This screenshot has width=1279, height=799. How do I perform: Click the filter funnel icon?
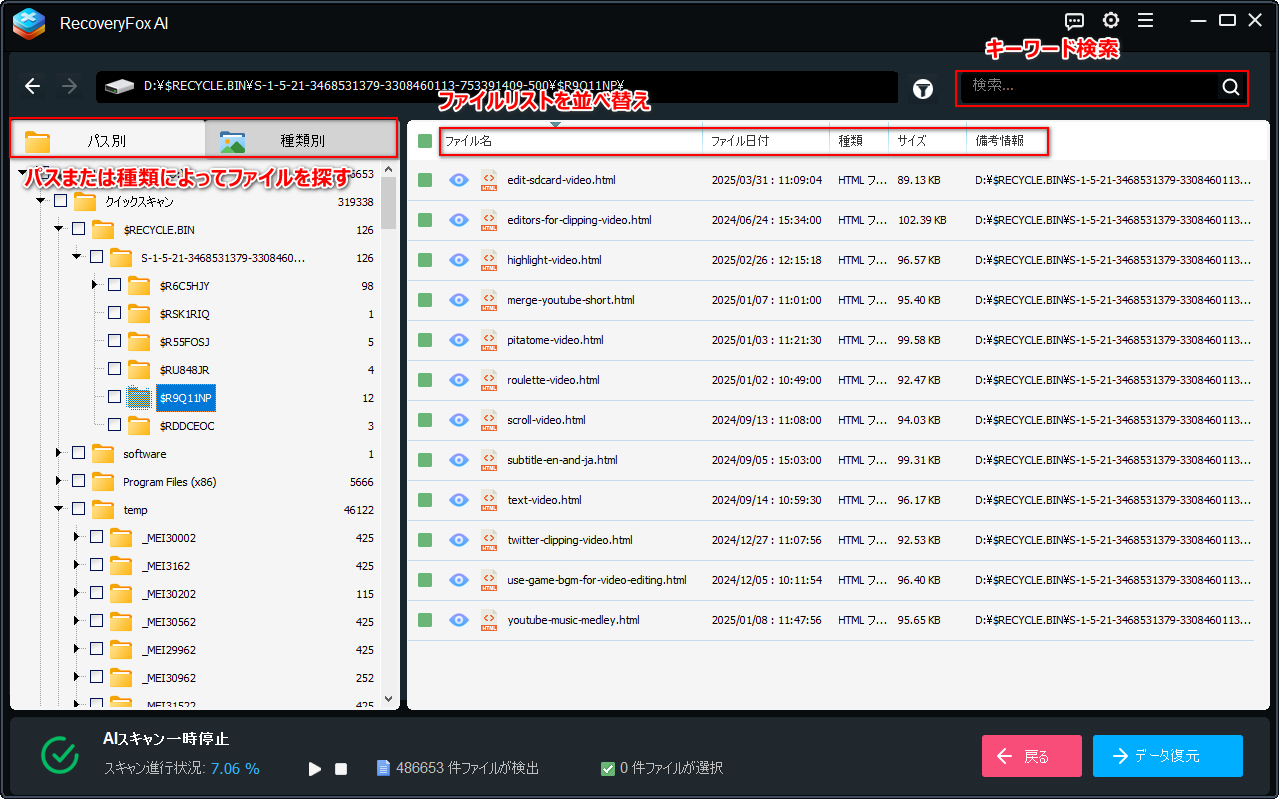(923, 89)
